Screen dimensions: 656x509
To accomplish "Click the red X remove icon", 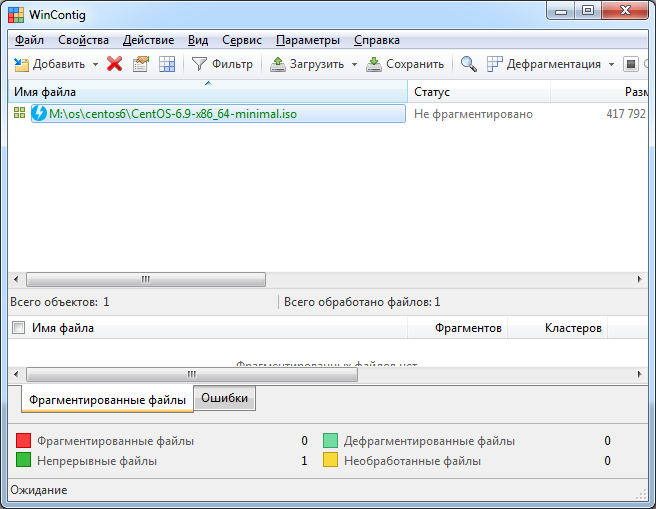I will coord(114,64).
